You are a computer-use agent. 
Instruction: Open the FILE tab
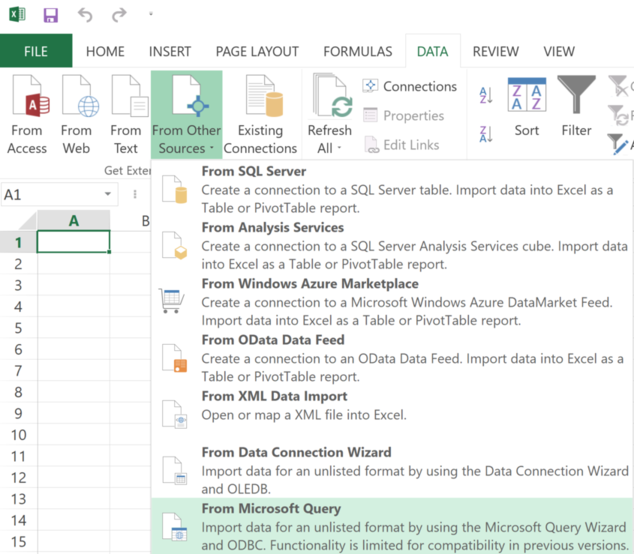[36, 51]
